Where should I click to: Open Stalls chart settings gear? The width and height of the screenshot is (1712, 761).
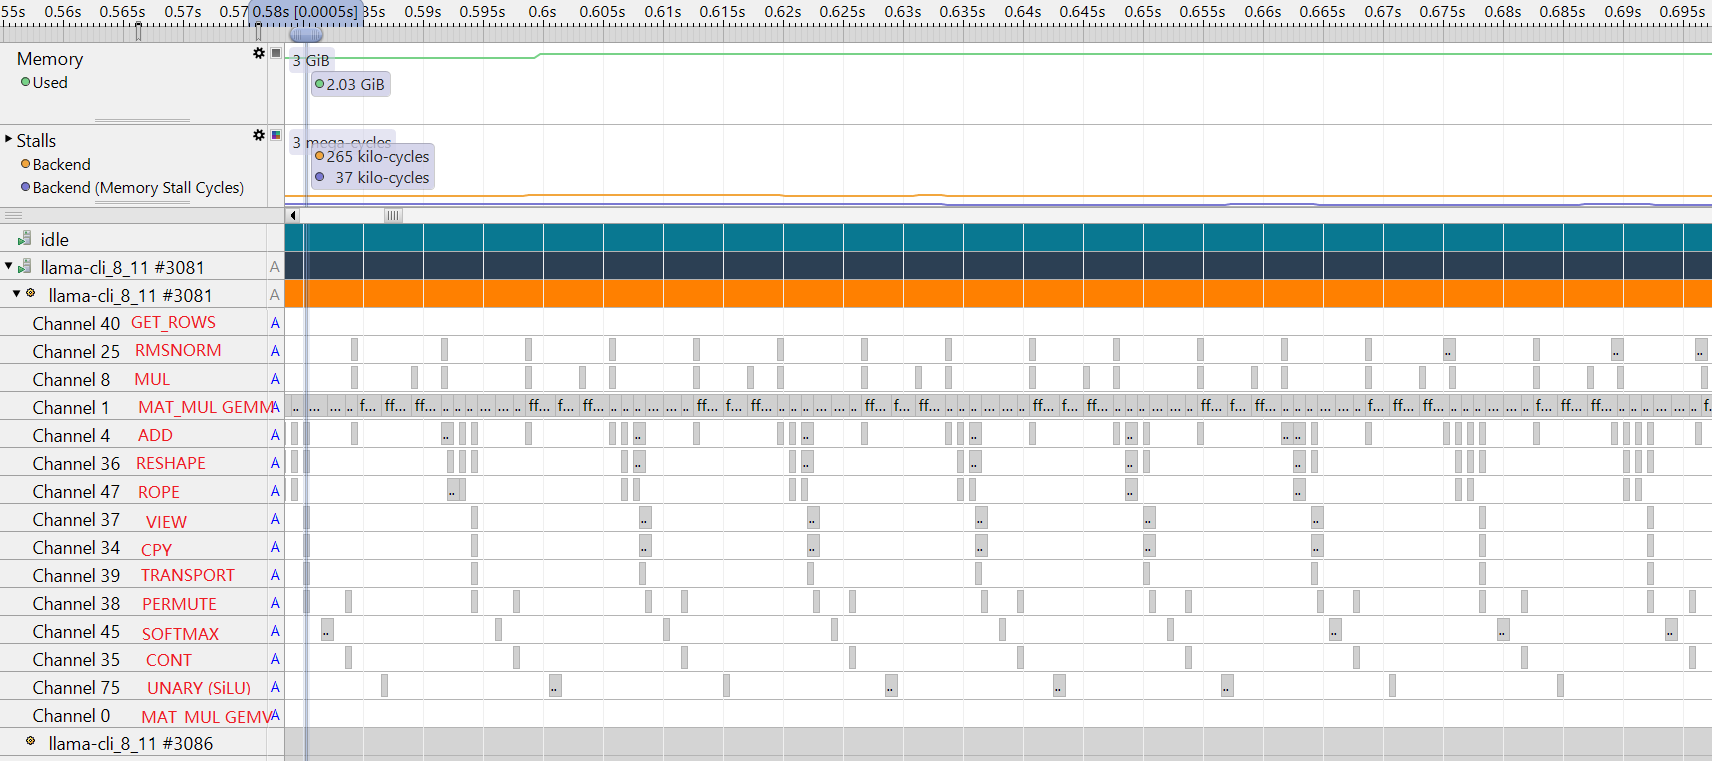(259, 135)
